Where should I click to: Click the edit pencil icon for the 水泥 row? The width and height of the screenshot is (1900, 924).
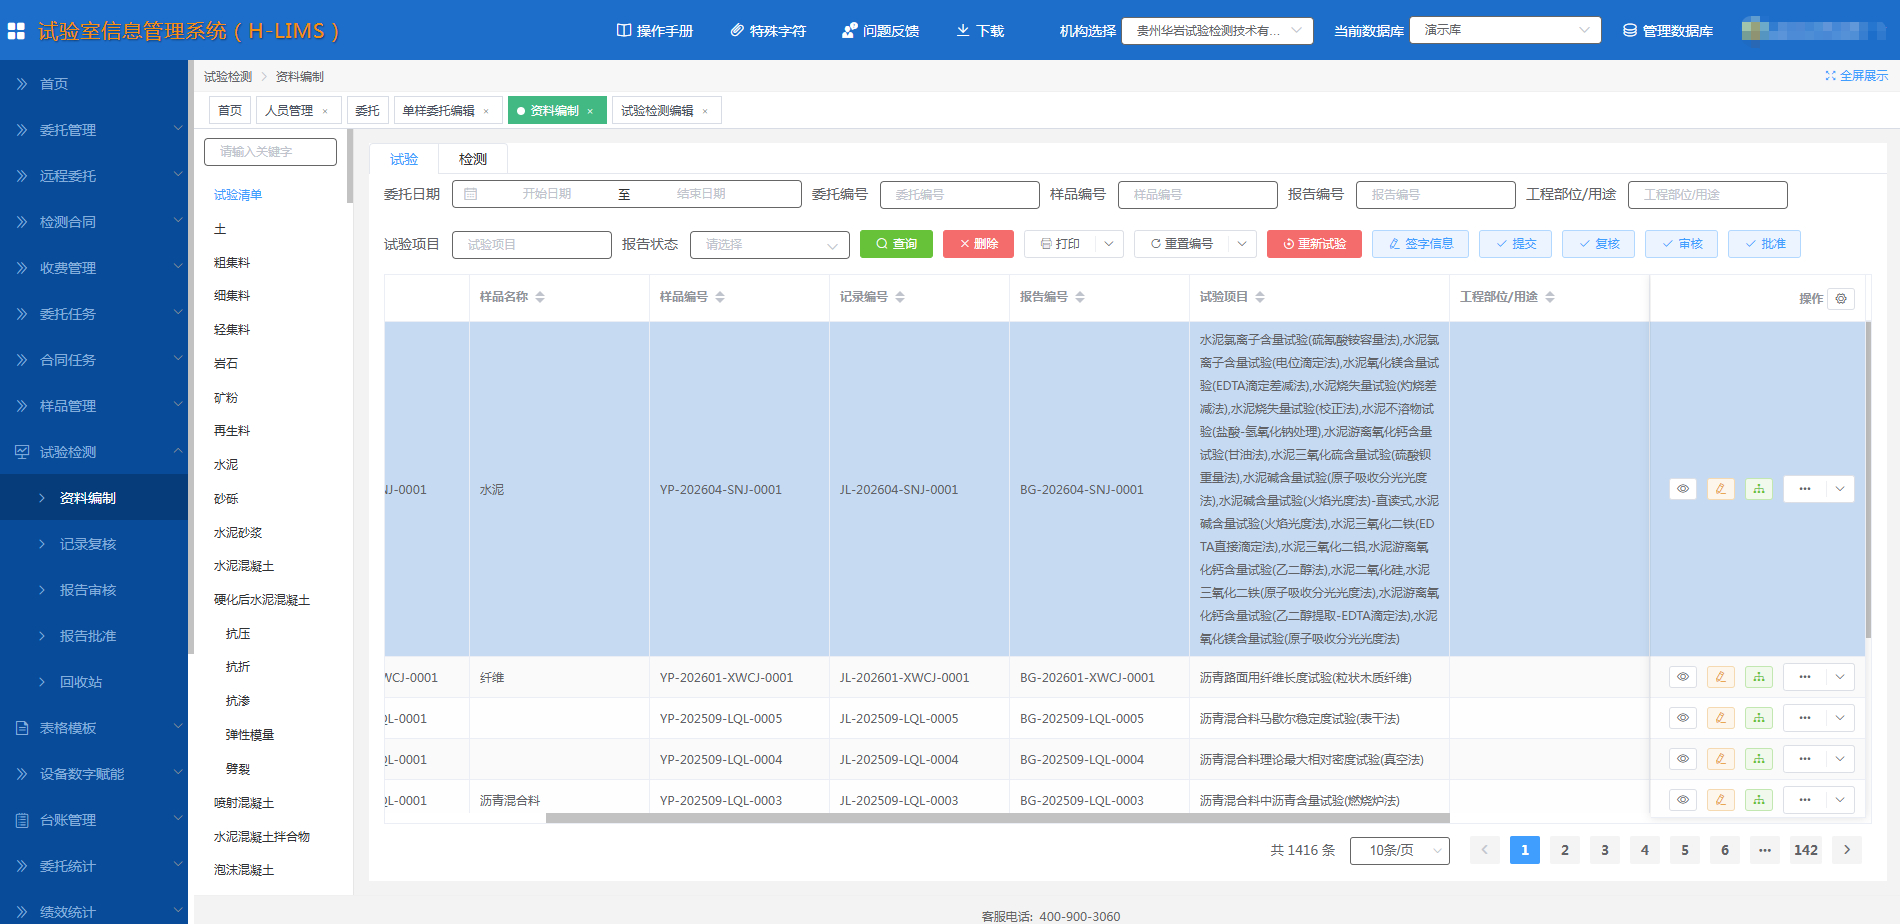coord(1720,489)
